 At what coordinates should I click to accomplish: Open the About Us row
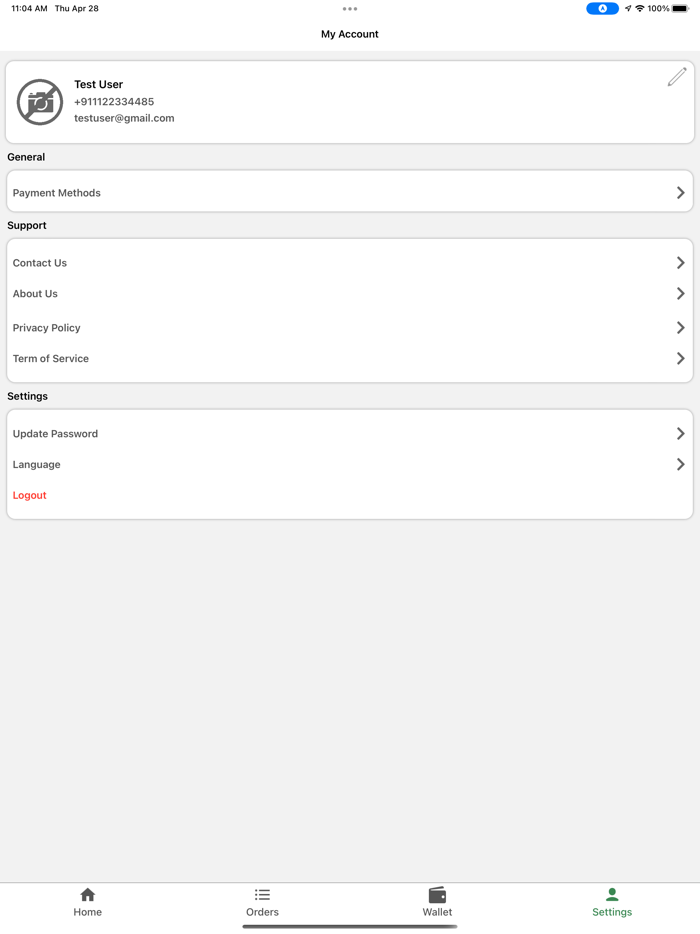click(x=36, y=294)
